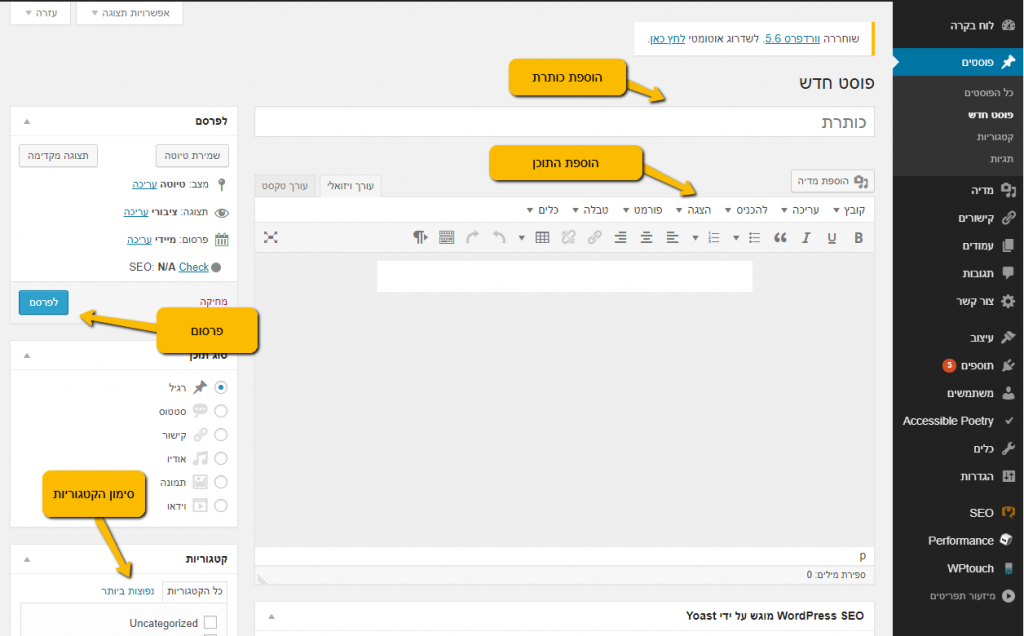Click into the כותרת title input field
Image resolution: width=1024 pixels, height=636 pixels.
coord(564,122)
